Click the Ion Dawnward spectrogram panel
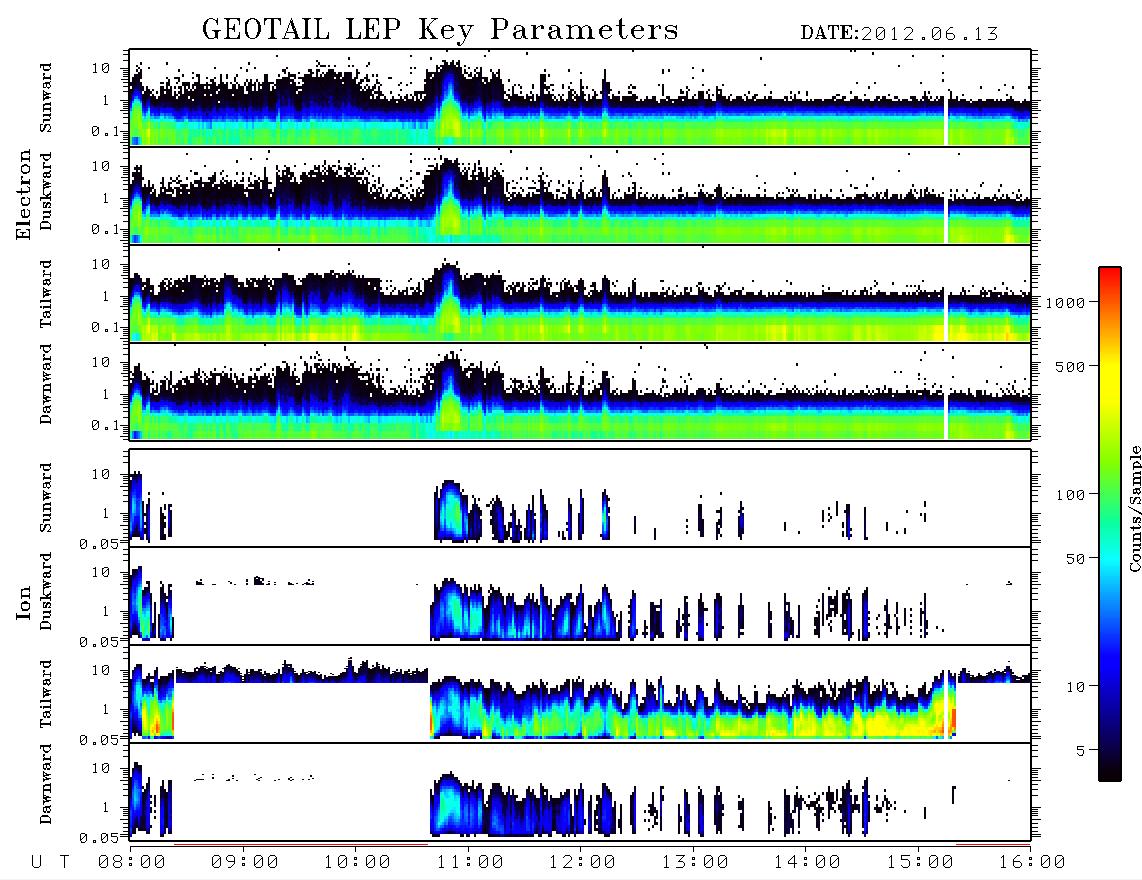 pos(580,792)
